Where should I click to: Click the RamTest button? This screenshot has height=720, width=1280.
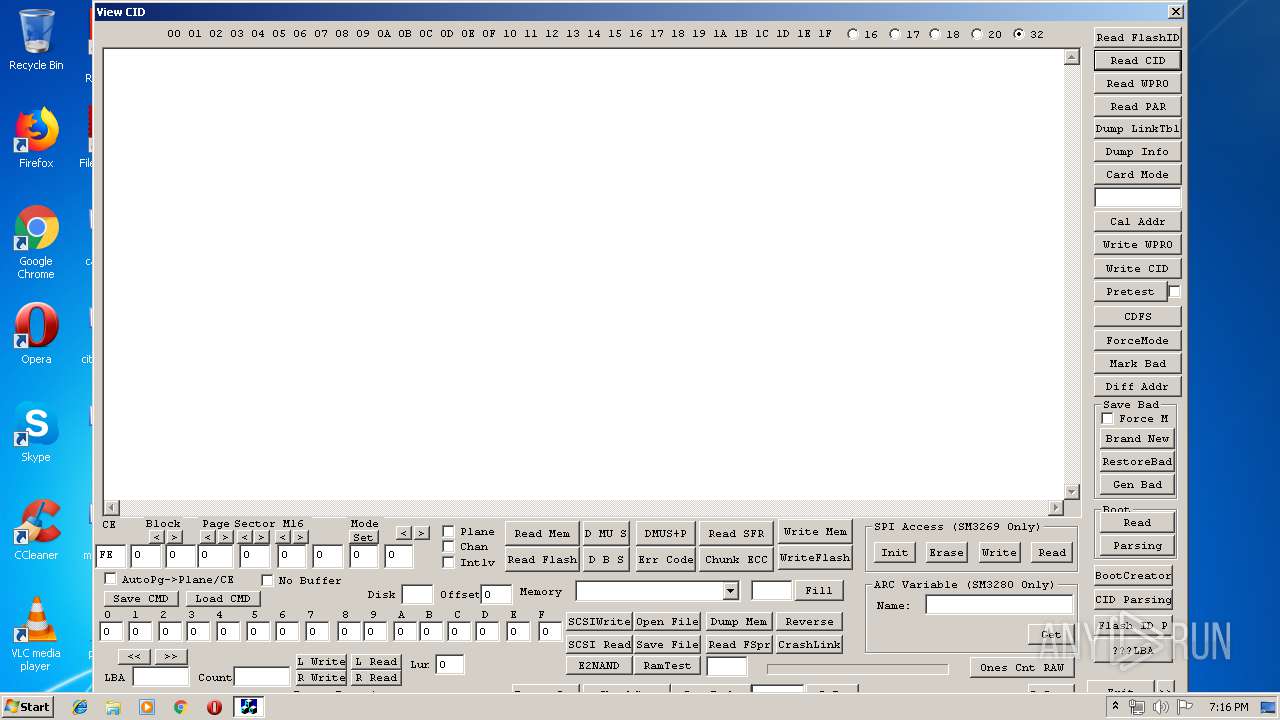[667, 666]
